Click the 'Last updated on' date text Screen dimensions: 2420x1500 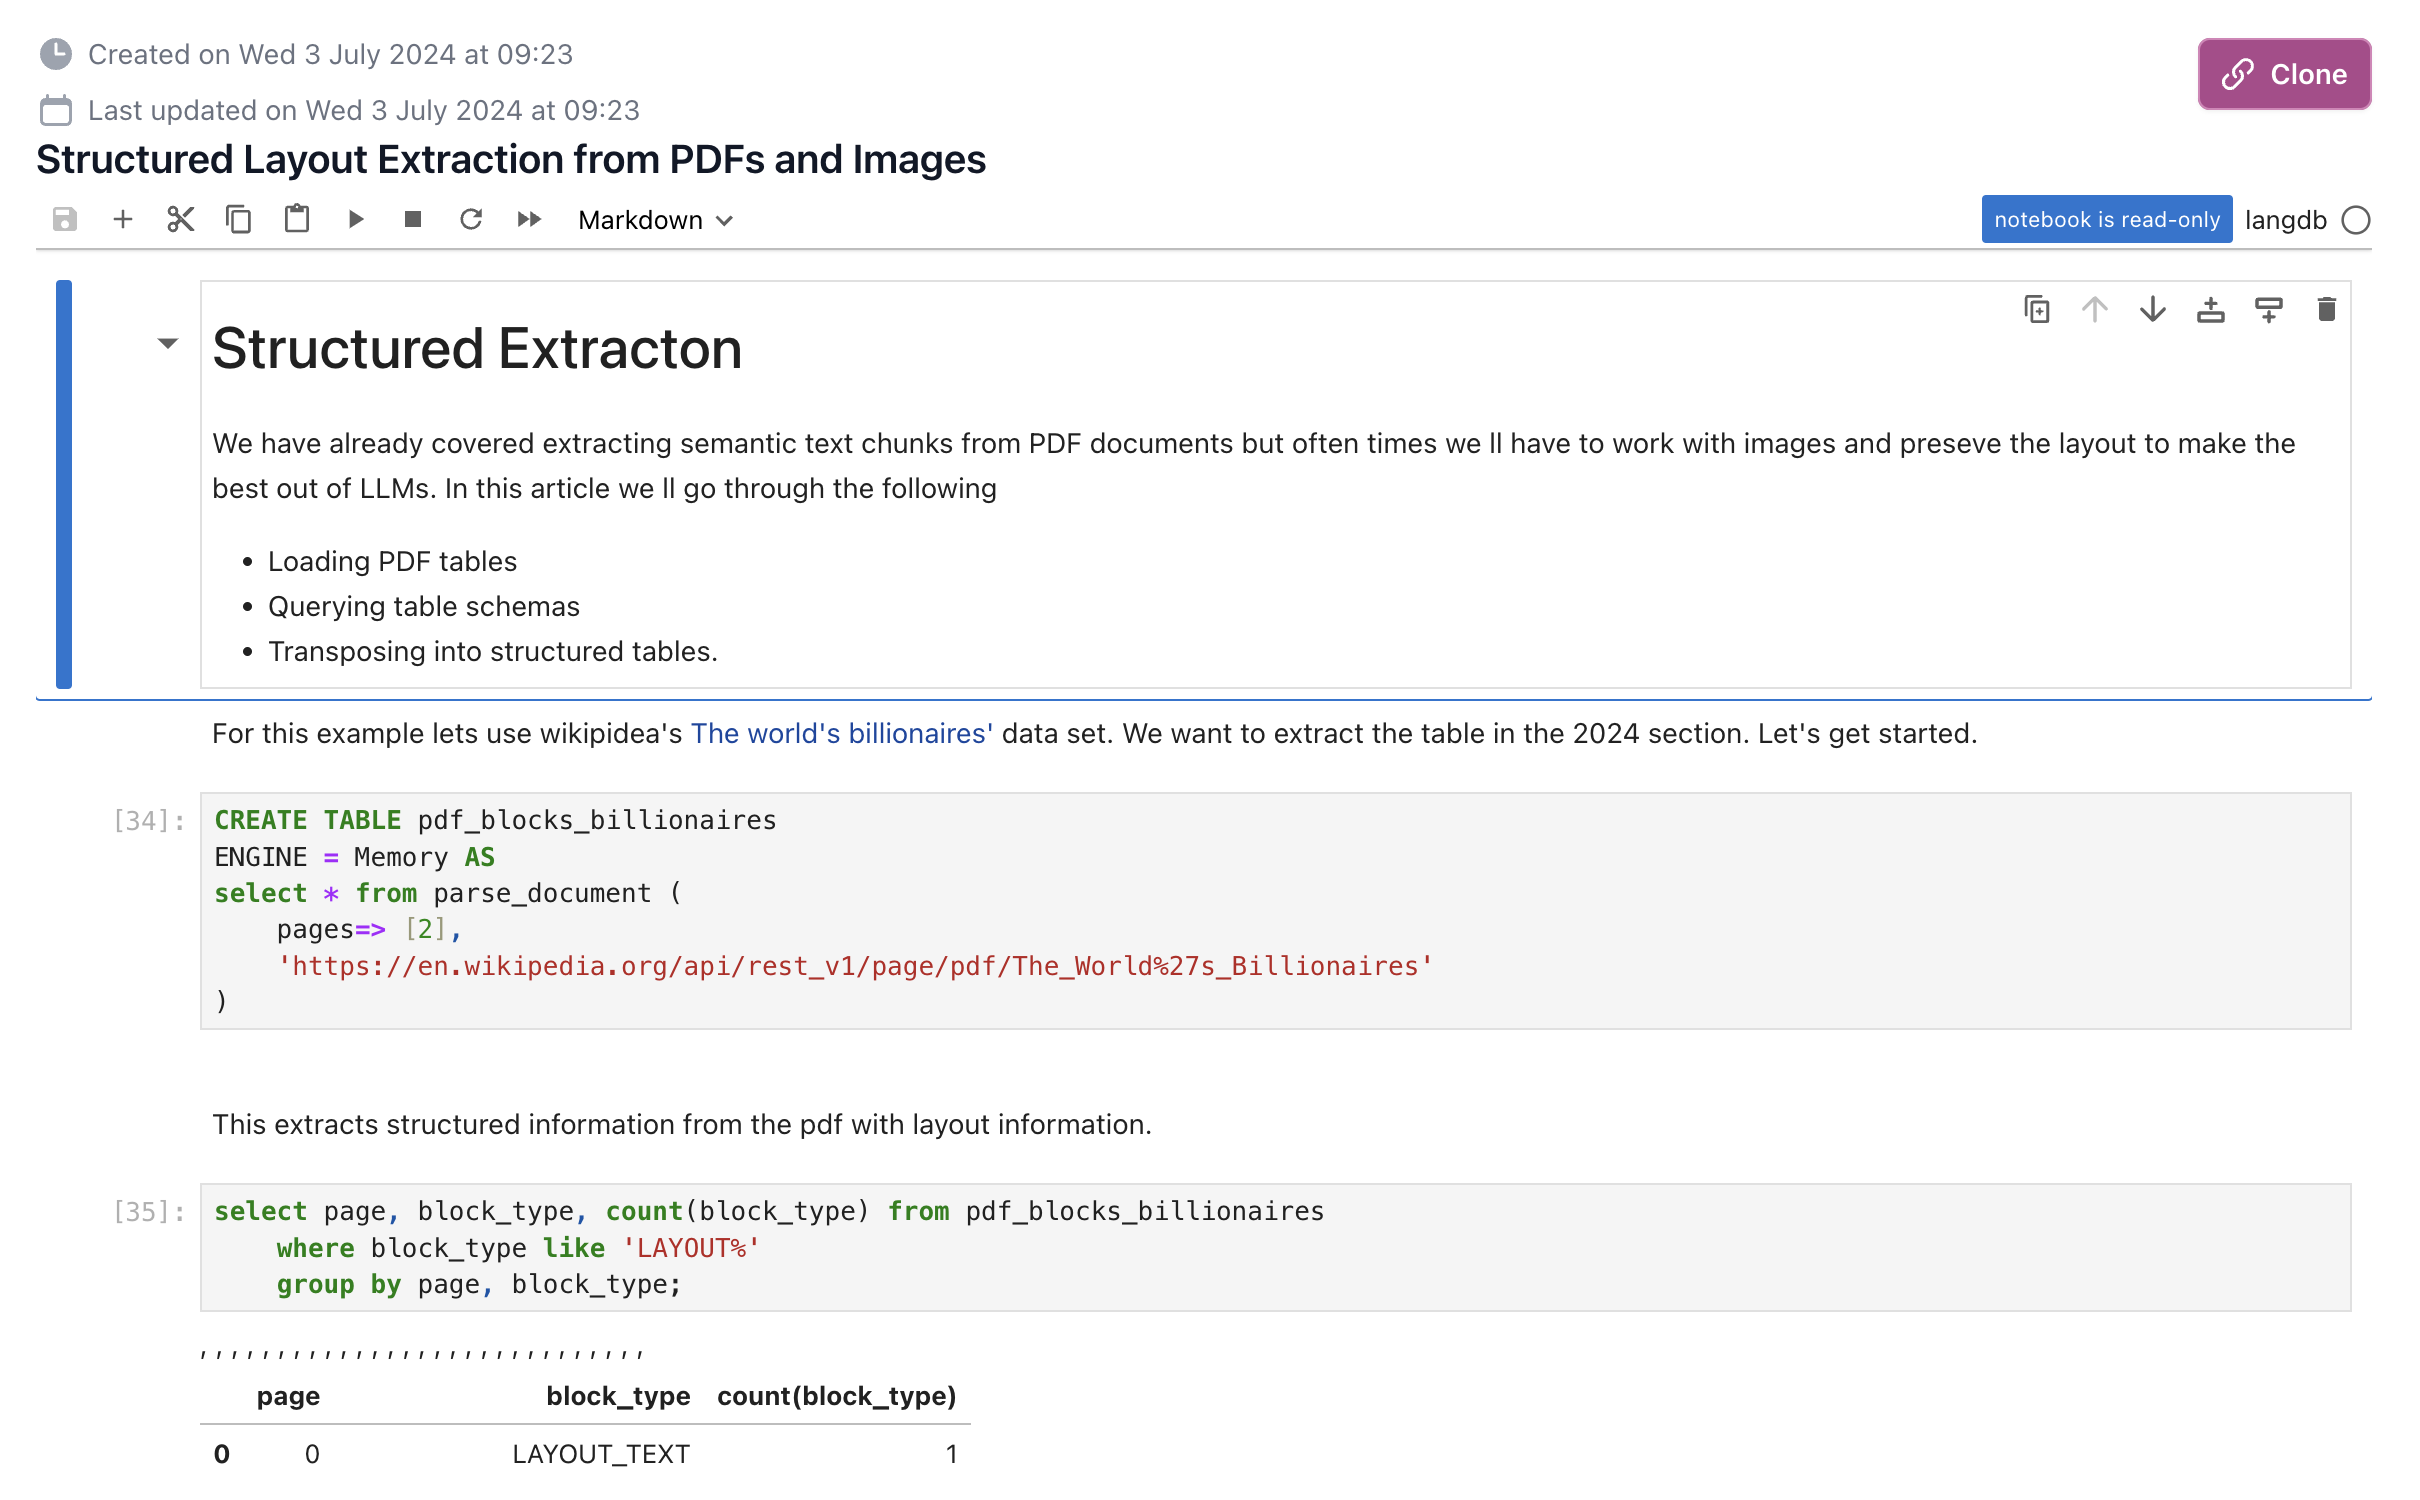(364, 110)
